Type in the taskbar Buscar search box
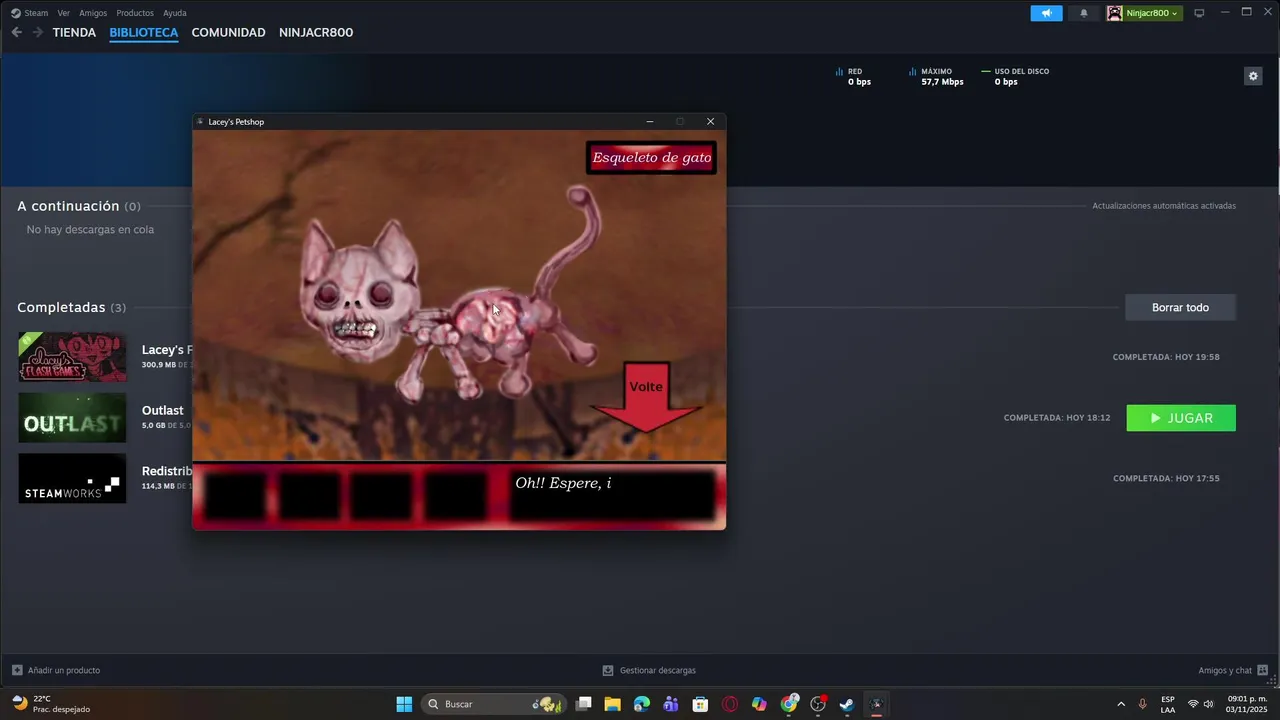This screenshot has height=720, width=1280. coord(494,704)
